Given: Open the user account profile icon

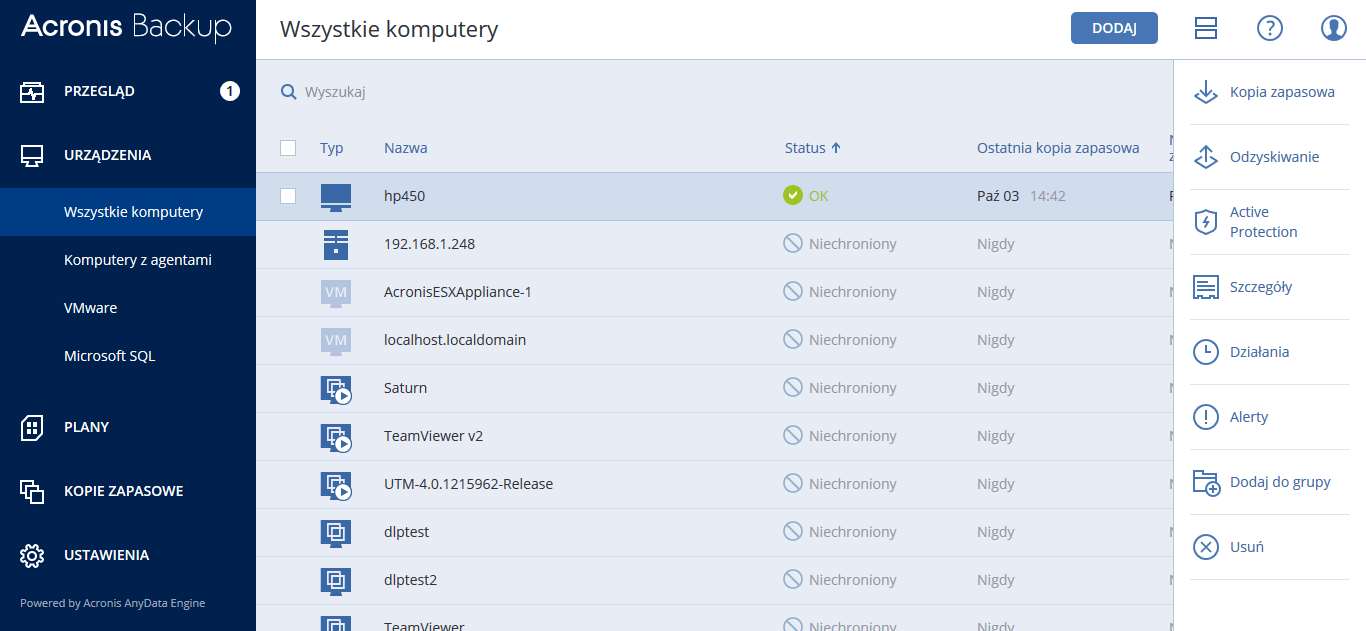Looking at the screenshot, I should tap(1333, 29).
